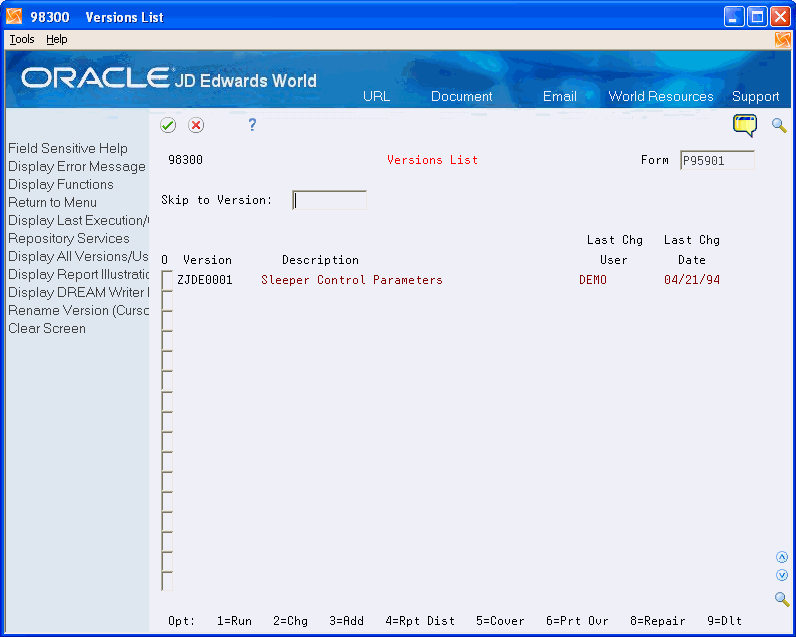Select Display All Versions option
The height and width of the screenshot is (637, 796).
(78, 256)
